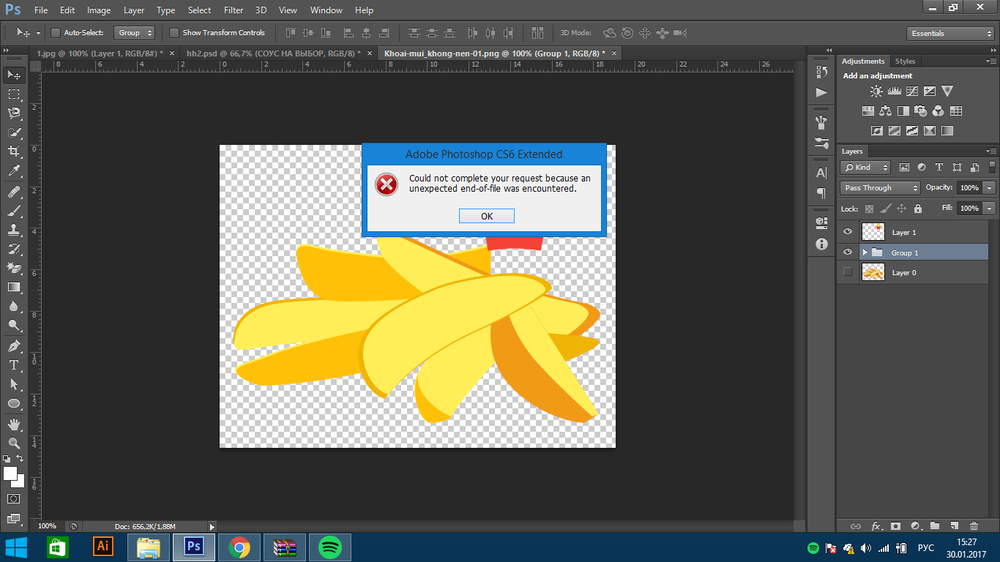
Task: Switch to the Styles panel tab
Action: (x=905, y=62)
